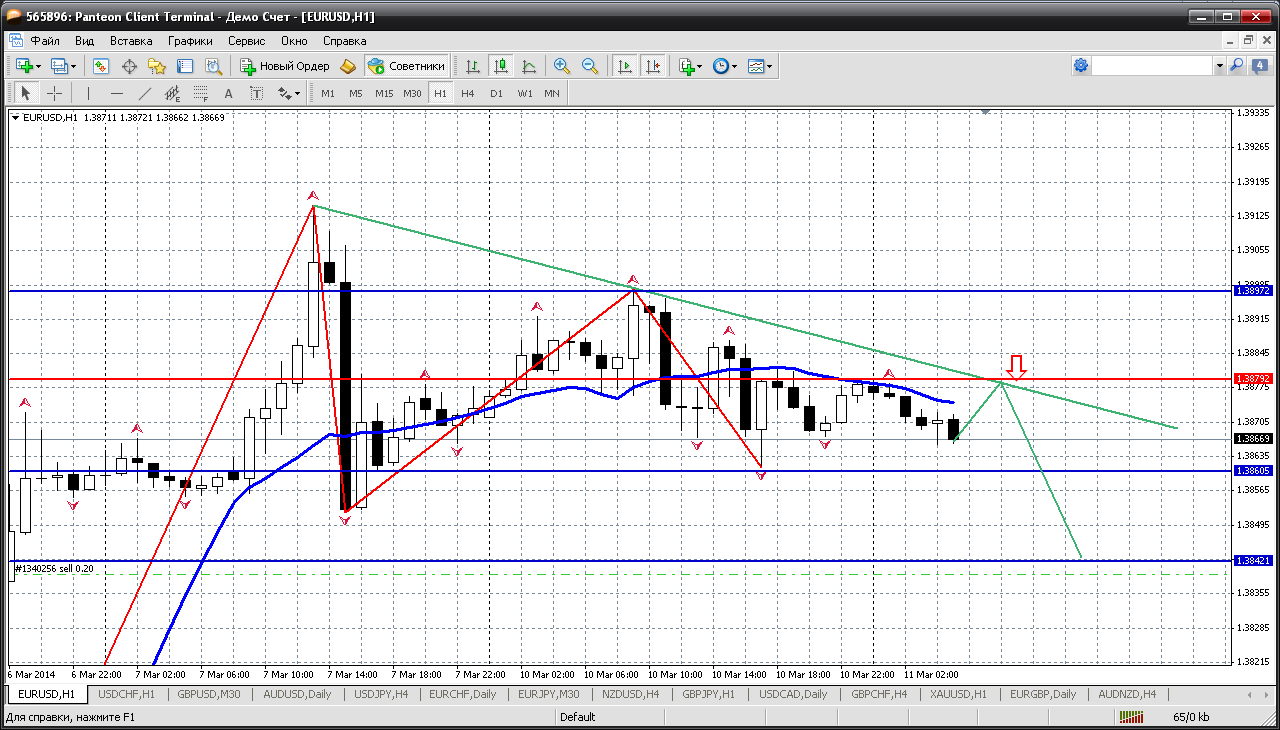The height and width of the screenshot is (730, 1280).
Task: Select the text label tool
Action: click(256, 93)
